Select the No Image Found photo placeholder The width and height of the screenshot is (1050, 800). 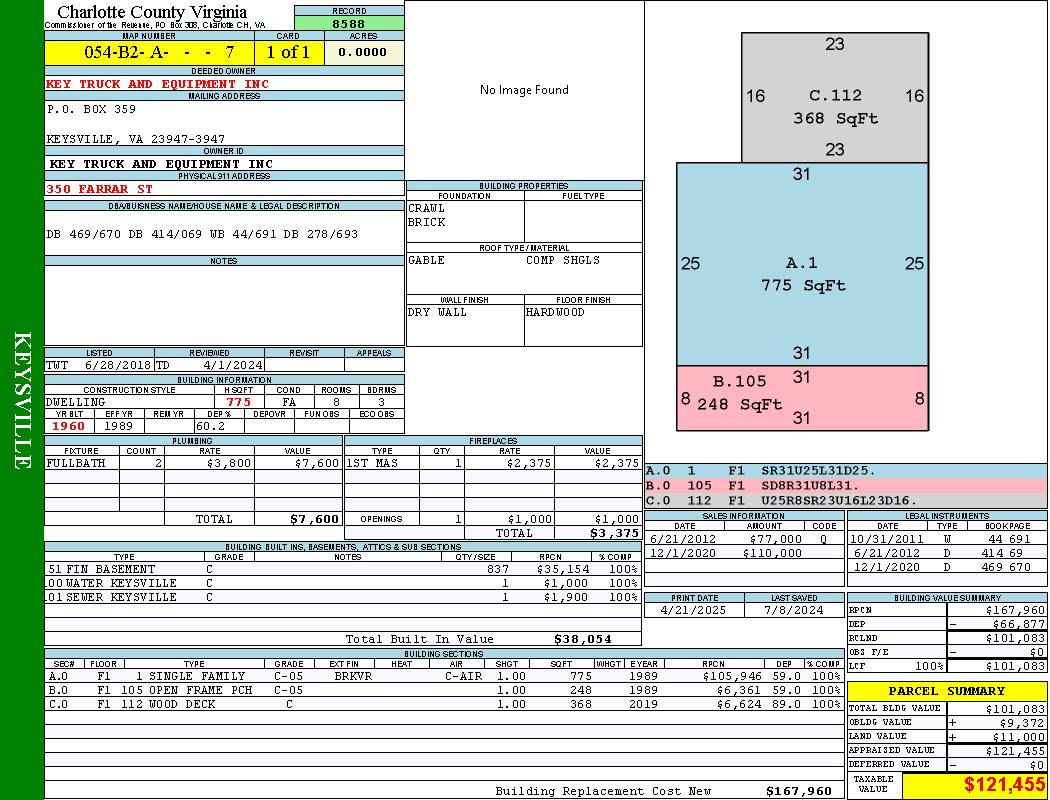[524, 90]
